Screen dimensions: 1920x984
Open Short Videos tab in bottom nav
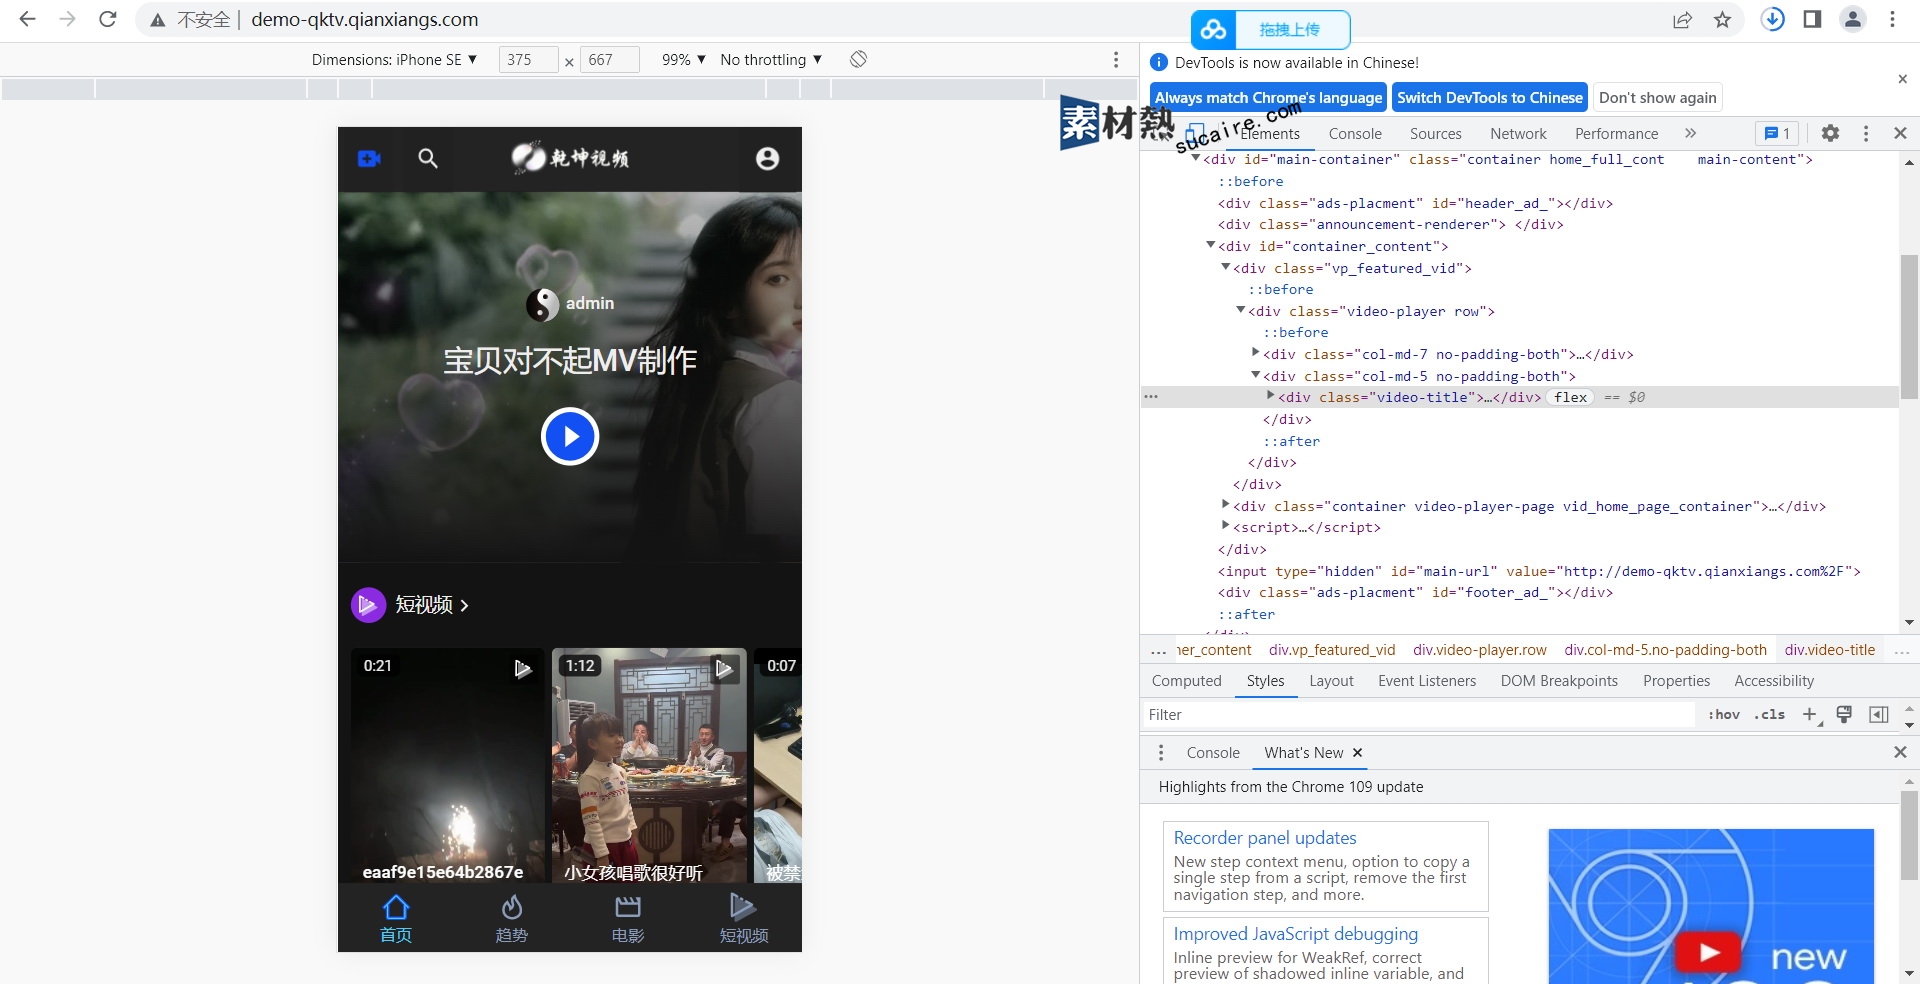click(x=744, y=919)
